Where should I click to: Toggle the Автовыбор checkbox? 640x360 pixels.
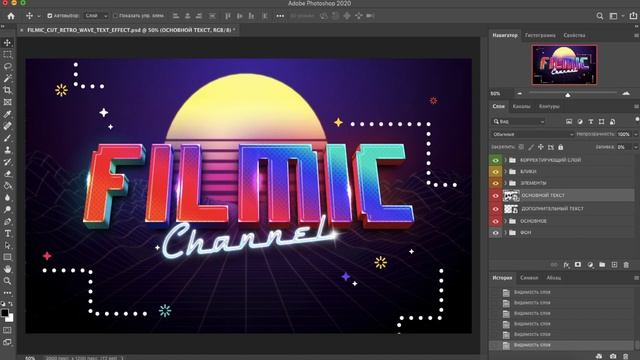(x=50, y=16)
